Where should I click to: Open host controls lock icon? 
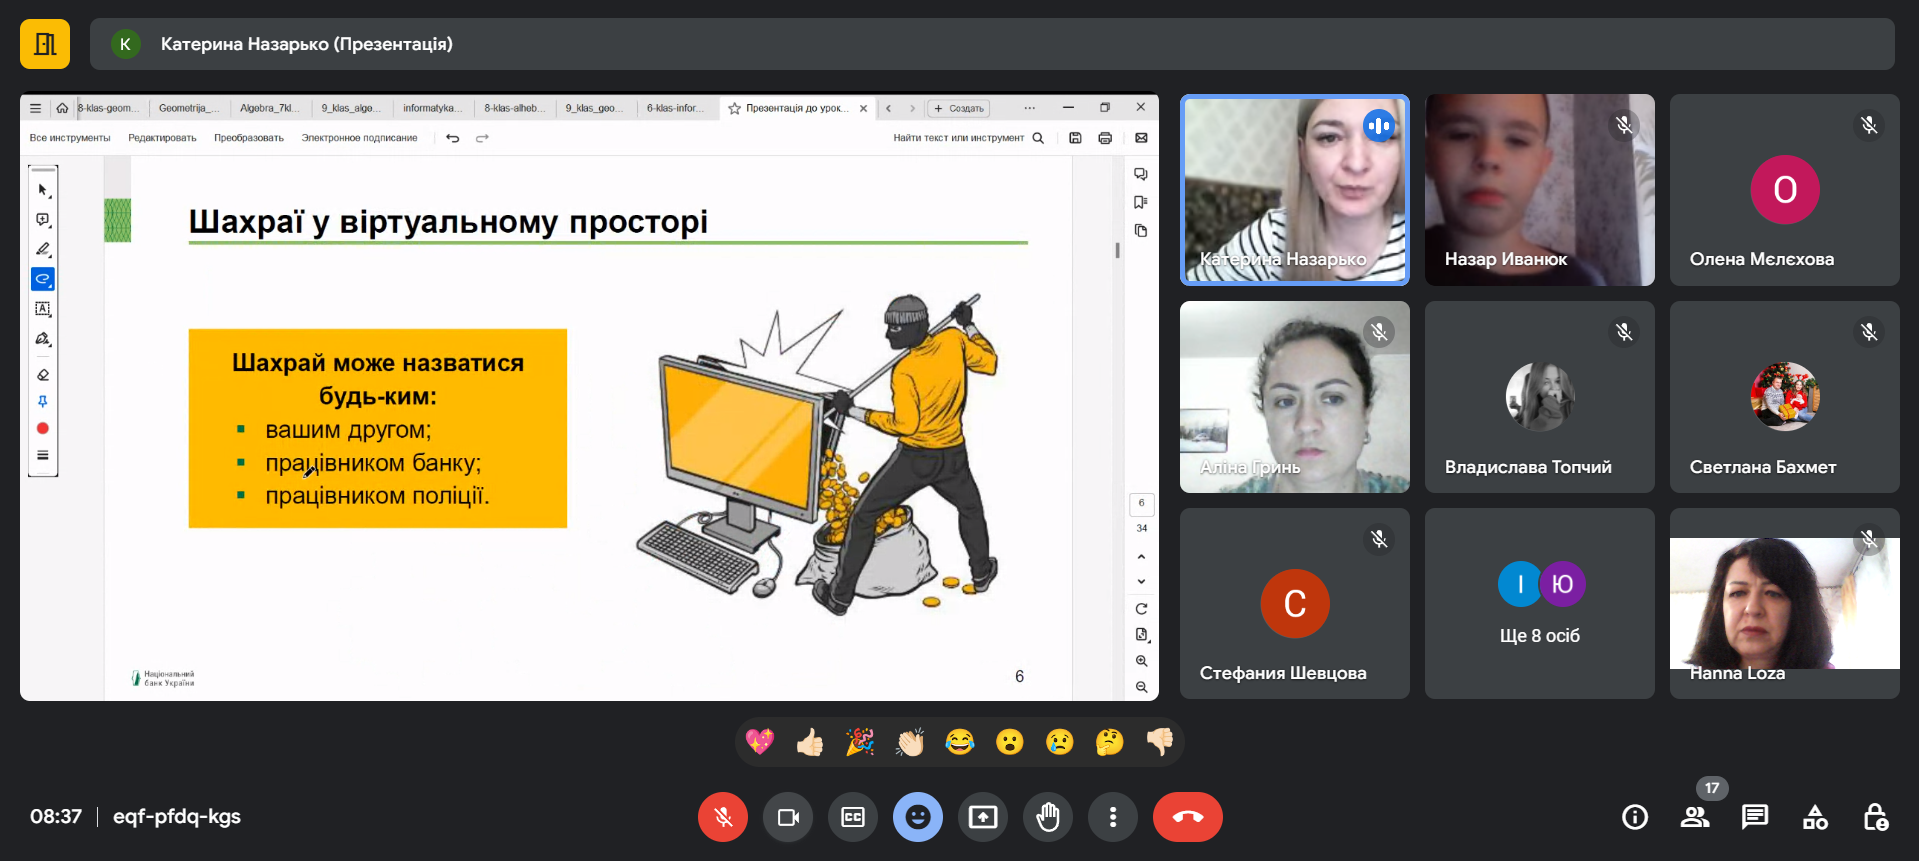pyautogui.click(x=1875, y=817)
